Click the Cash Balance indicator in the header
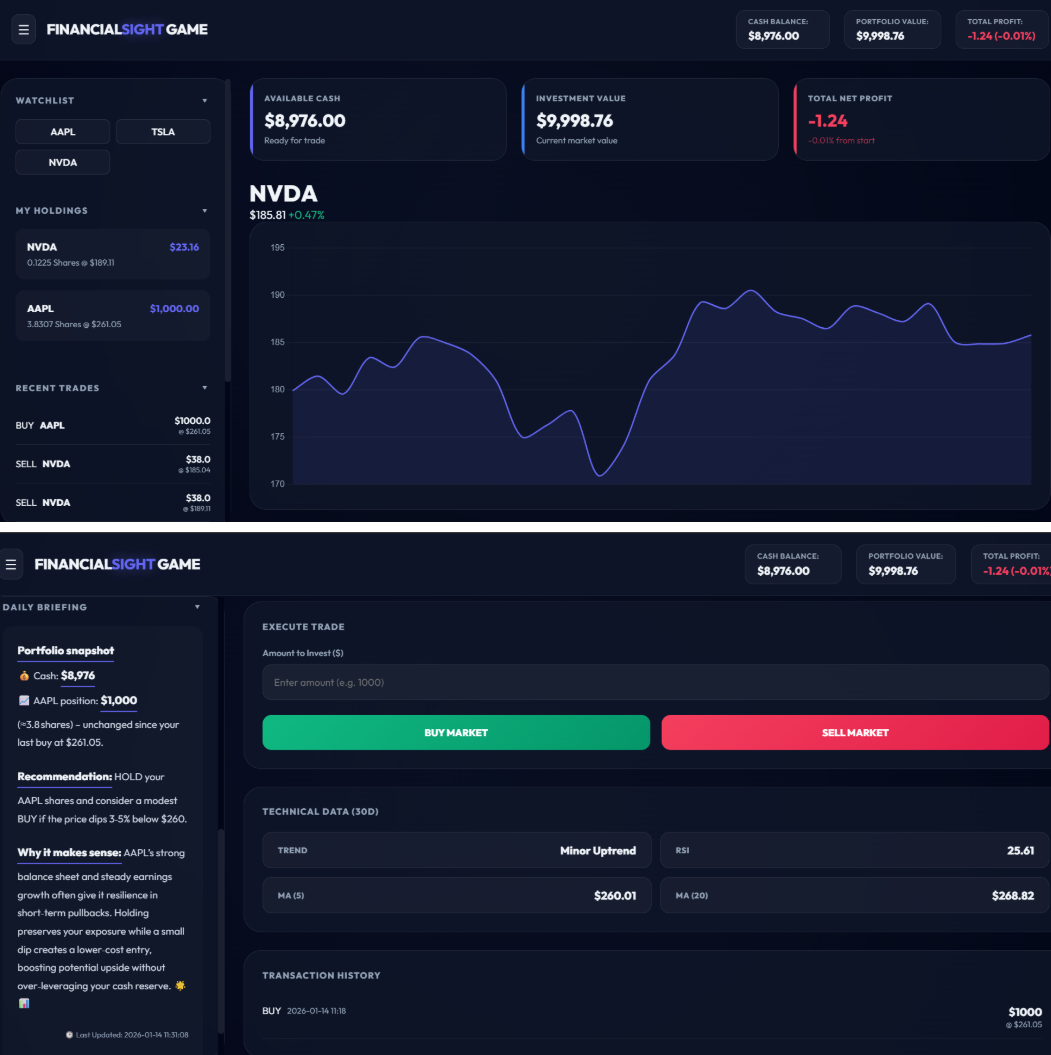This screenshot has height=1055, width=1051. tap(782, 29)
